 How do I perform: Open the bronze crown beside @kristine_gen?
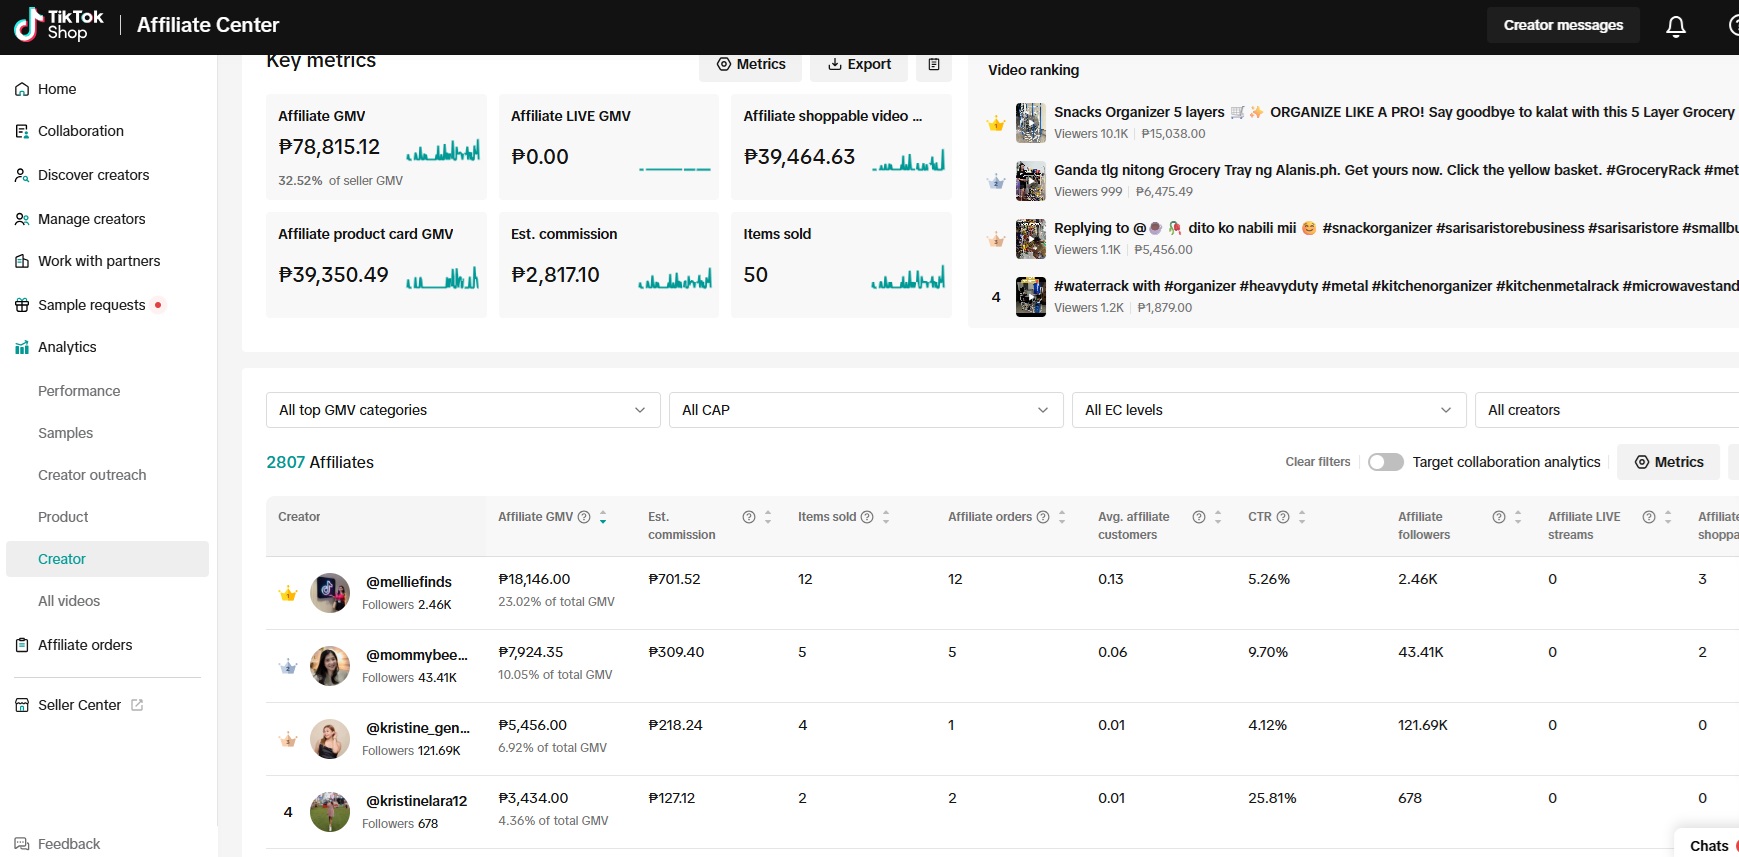click(x=288, y=740)
